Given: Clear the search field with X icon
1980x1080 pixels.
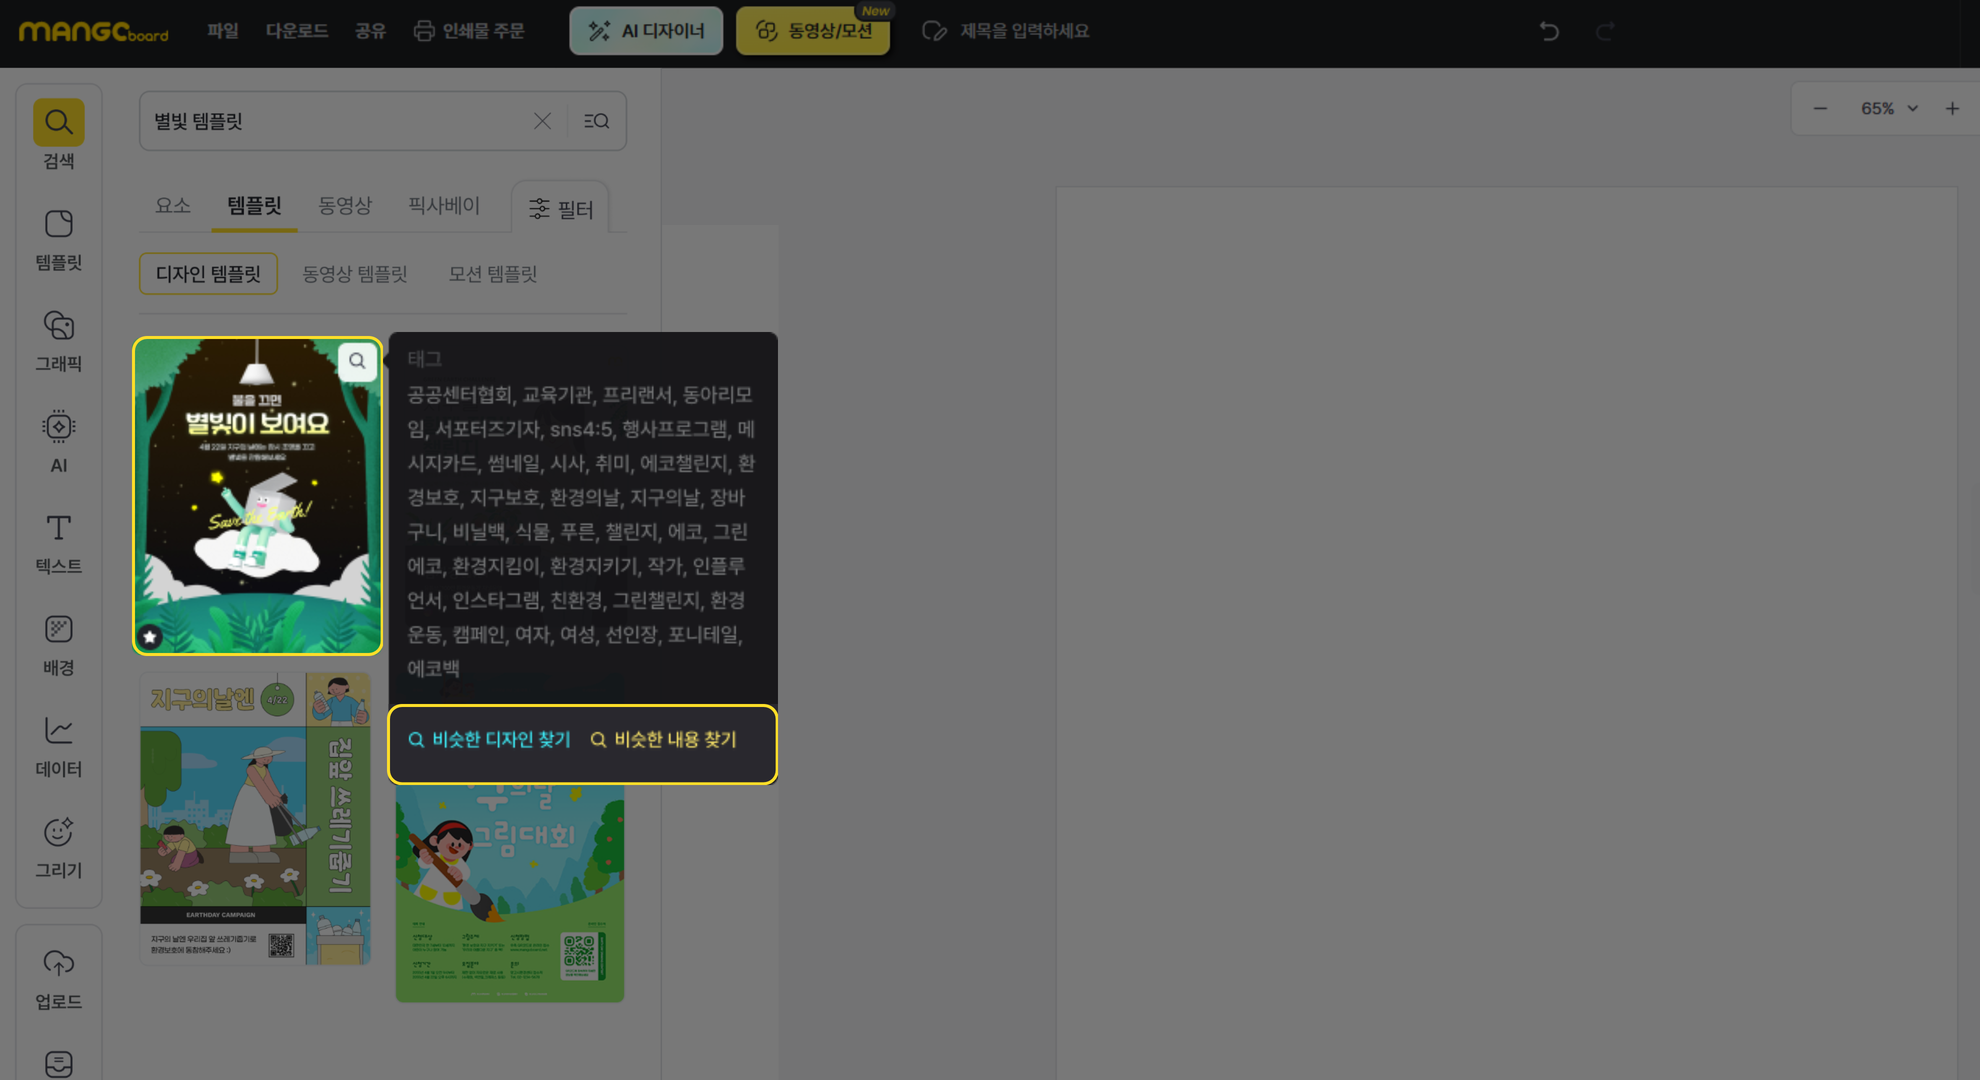Looking at the screenshot, I should click(x=542, y=121).
